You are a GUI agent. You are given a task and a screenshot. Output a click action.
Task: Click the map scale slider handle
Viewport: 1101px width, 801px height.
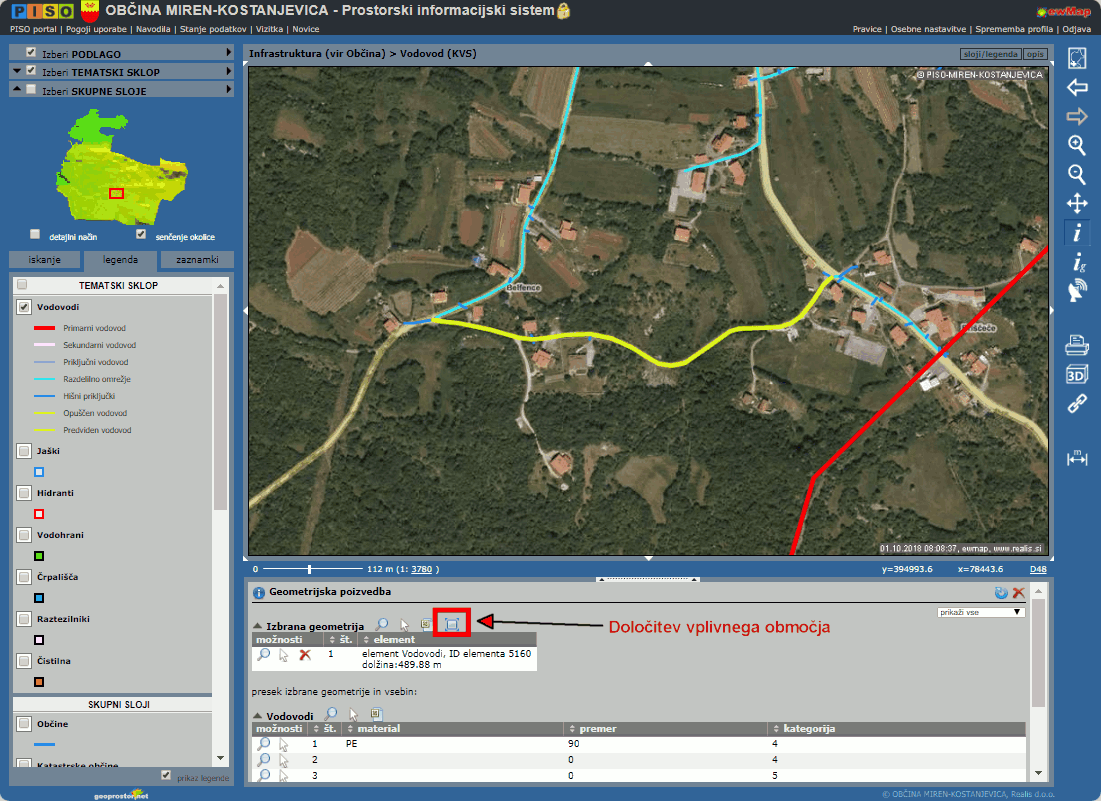309,569
